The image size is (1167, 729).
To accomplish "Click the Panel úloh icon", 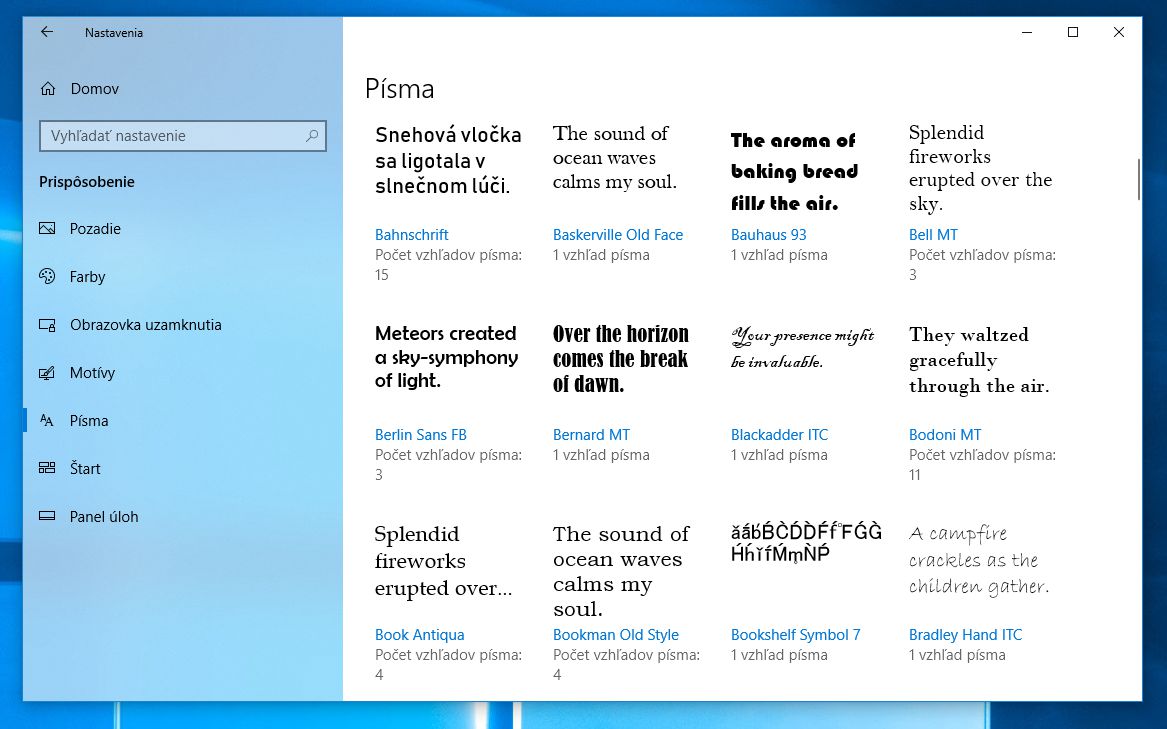I will [x=47, y=516].
